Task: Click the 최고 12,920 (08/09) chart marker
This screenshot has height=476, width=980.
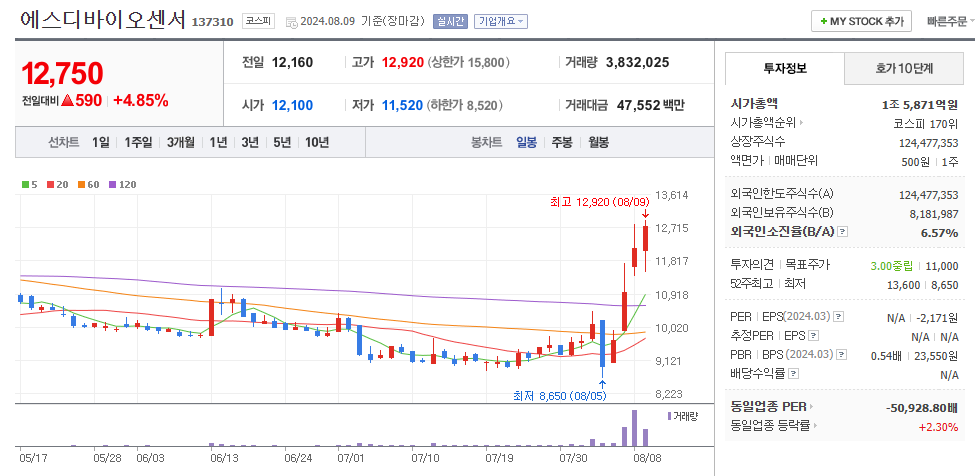Action: pyautogui.click(x=600, y=202)
